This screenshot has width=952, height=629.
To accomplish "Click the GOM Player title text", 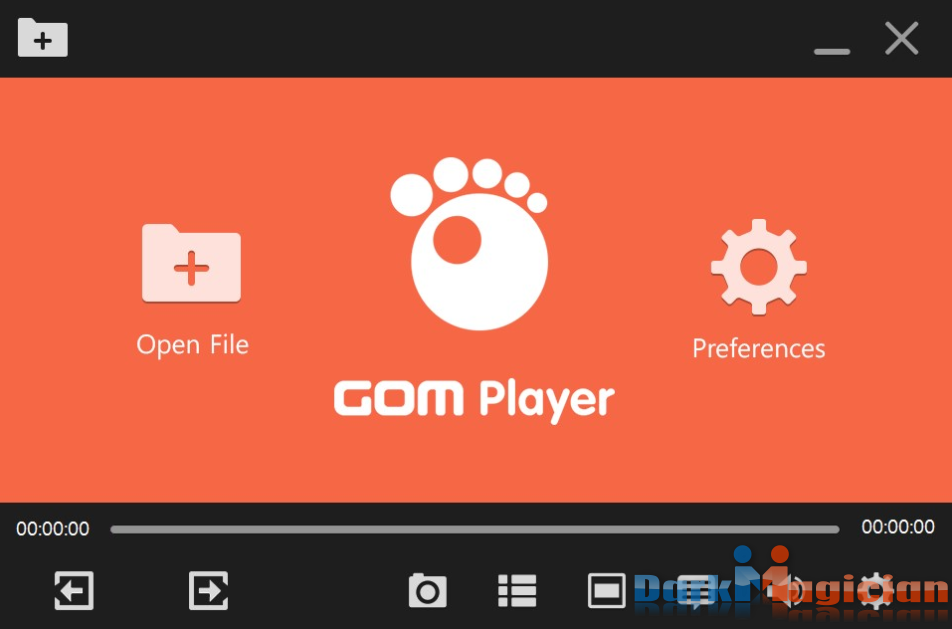I will [474, 401].
